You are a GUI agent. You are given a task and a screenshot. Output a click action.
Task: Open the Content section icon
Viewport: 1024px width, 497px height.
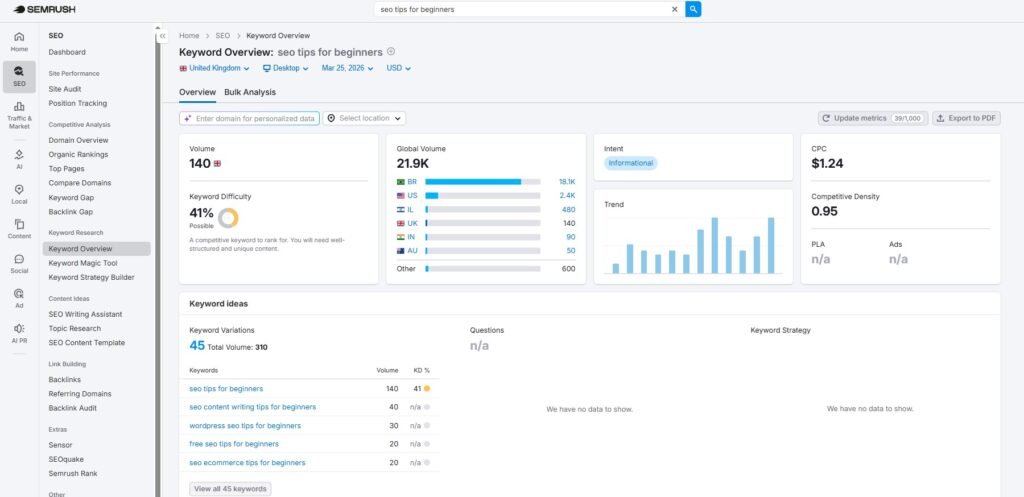19,229
